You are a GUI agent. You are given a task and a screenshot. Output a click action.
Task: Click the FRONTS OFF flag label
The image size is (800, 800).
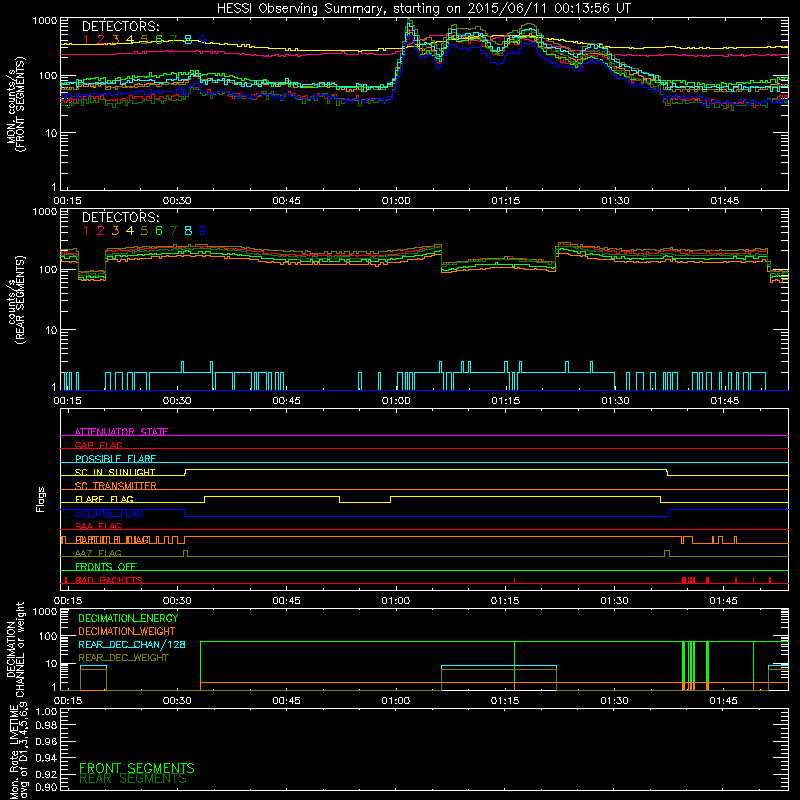coord(106,566)
